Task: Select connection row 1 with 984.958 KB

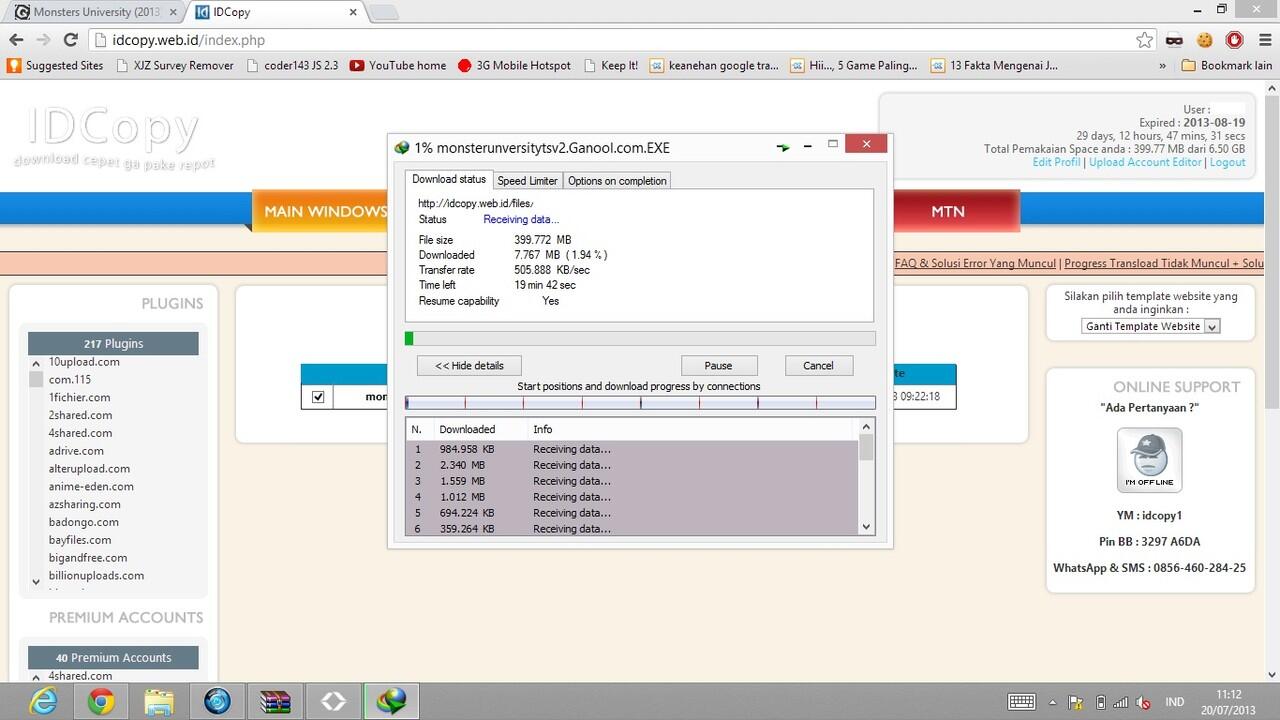Action: pos(632,449)
